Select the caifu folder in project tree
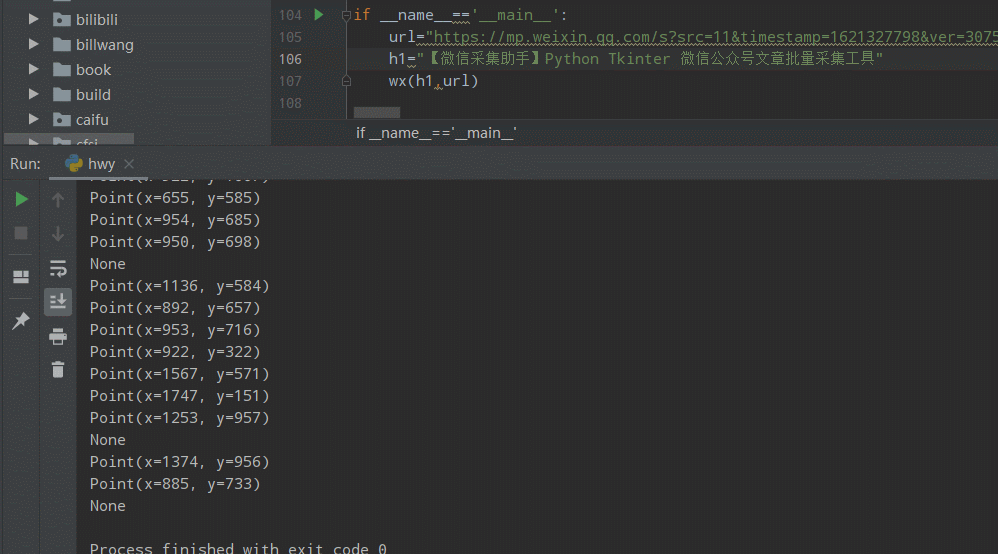This screenshot has height=554, width=998. click(92, 120)
